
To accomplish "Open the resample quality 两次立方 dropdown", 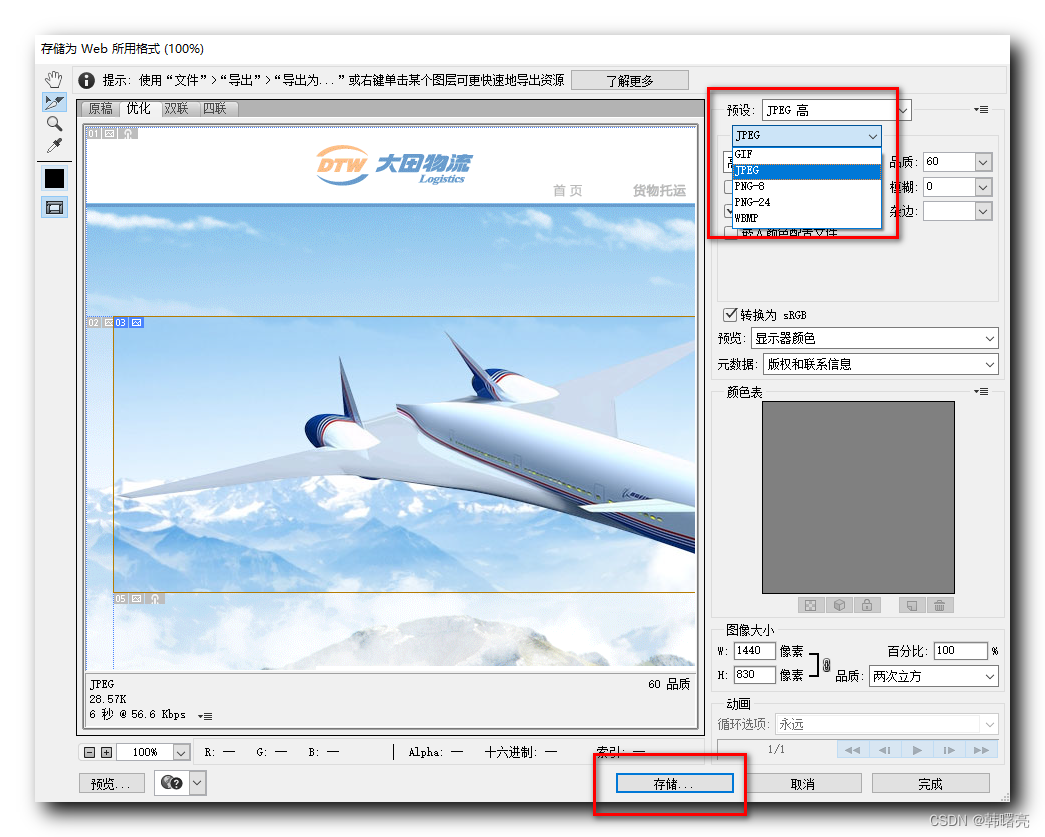I will point(934,676).
